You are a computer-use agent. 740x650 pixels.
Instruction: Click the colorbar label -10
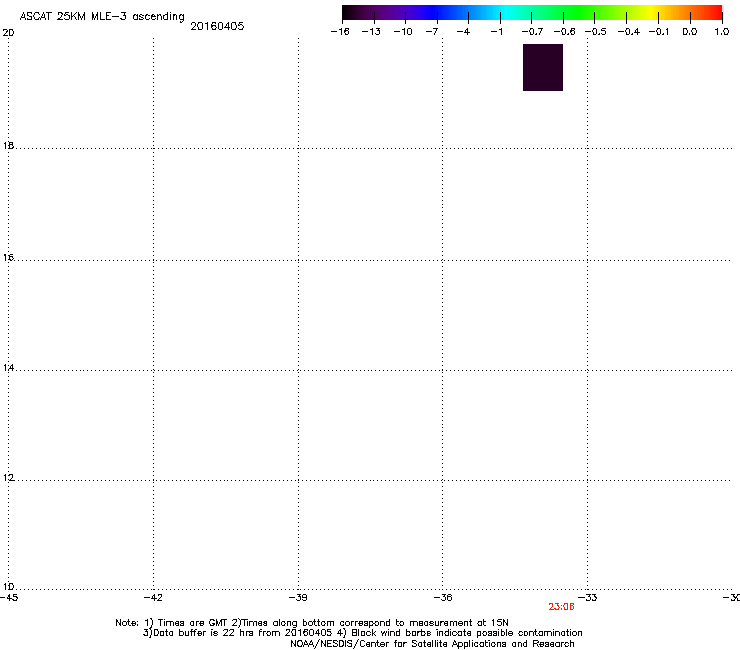coord(403,32)
